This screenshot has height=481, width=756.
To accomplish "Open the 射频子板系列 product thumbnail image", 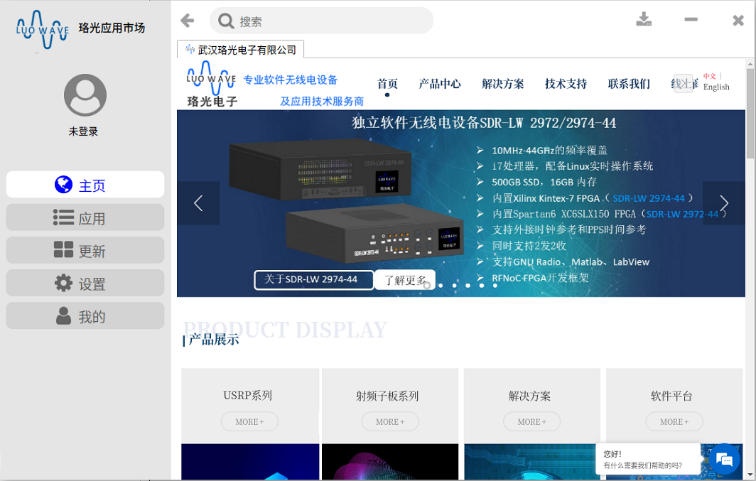I will click(390, 461).
